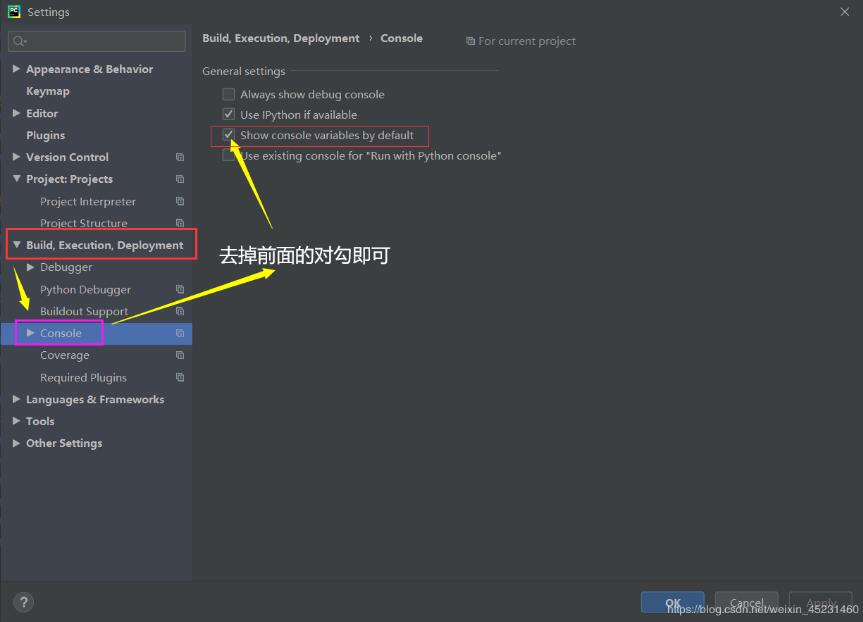Expand Languages & Frameworks arrow
The width and height of the screenshot is (863, 622).
coord(17,399)
